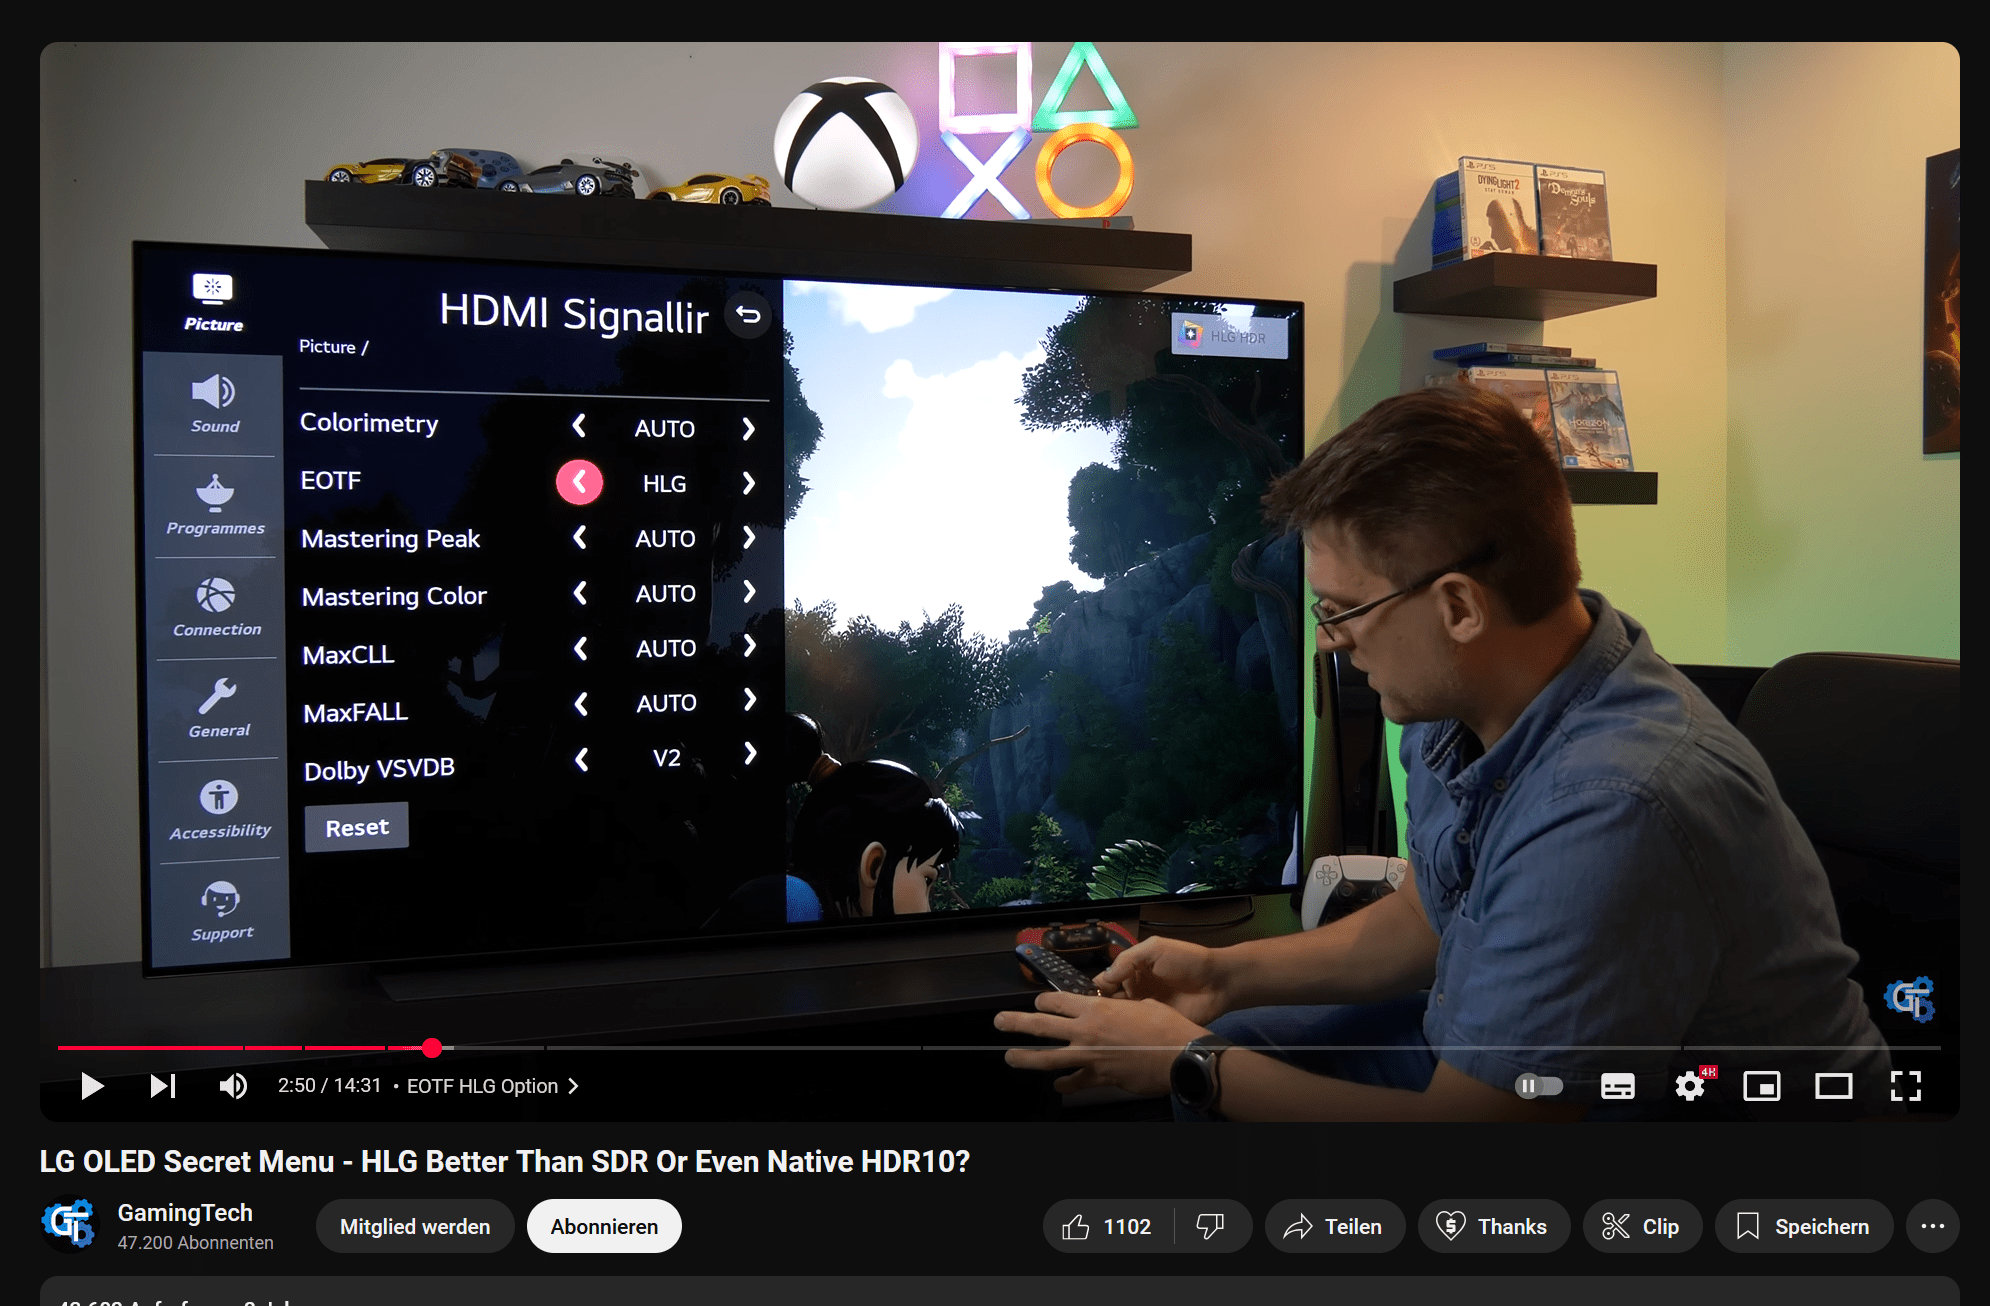The width and height of the screenshot is (1990, 1306).
Task: Enter fullscreen mode
Action: [1906, 1086]
